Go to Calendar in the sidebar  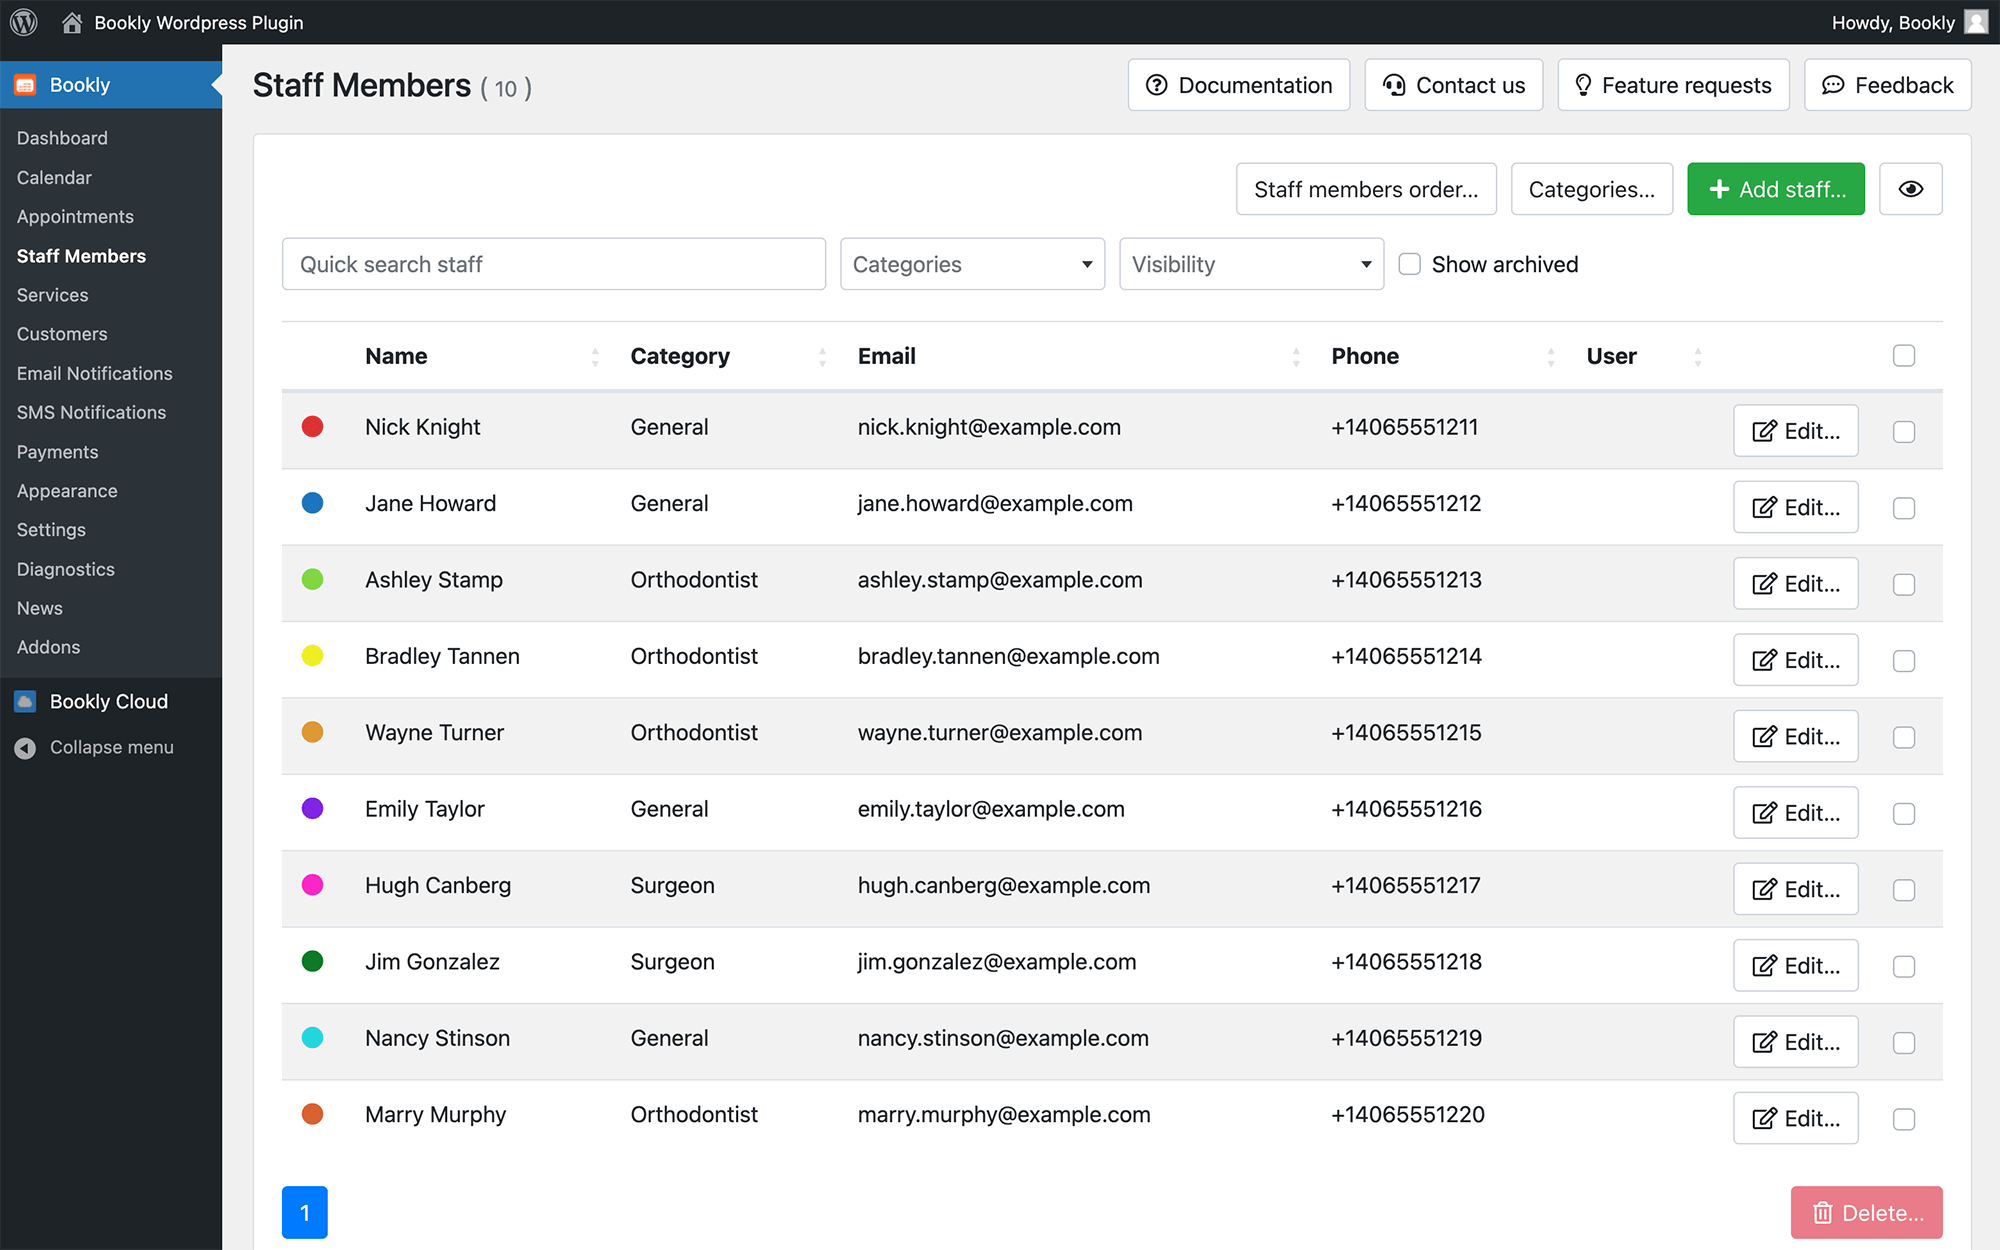54,177
